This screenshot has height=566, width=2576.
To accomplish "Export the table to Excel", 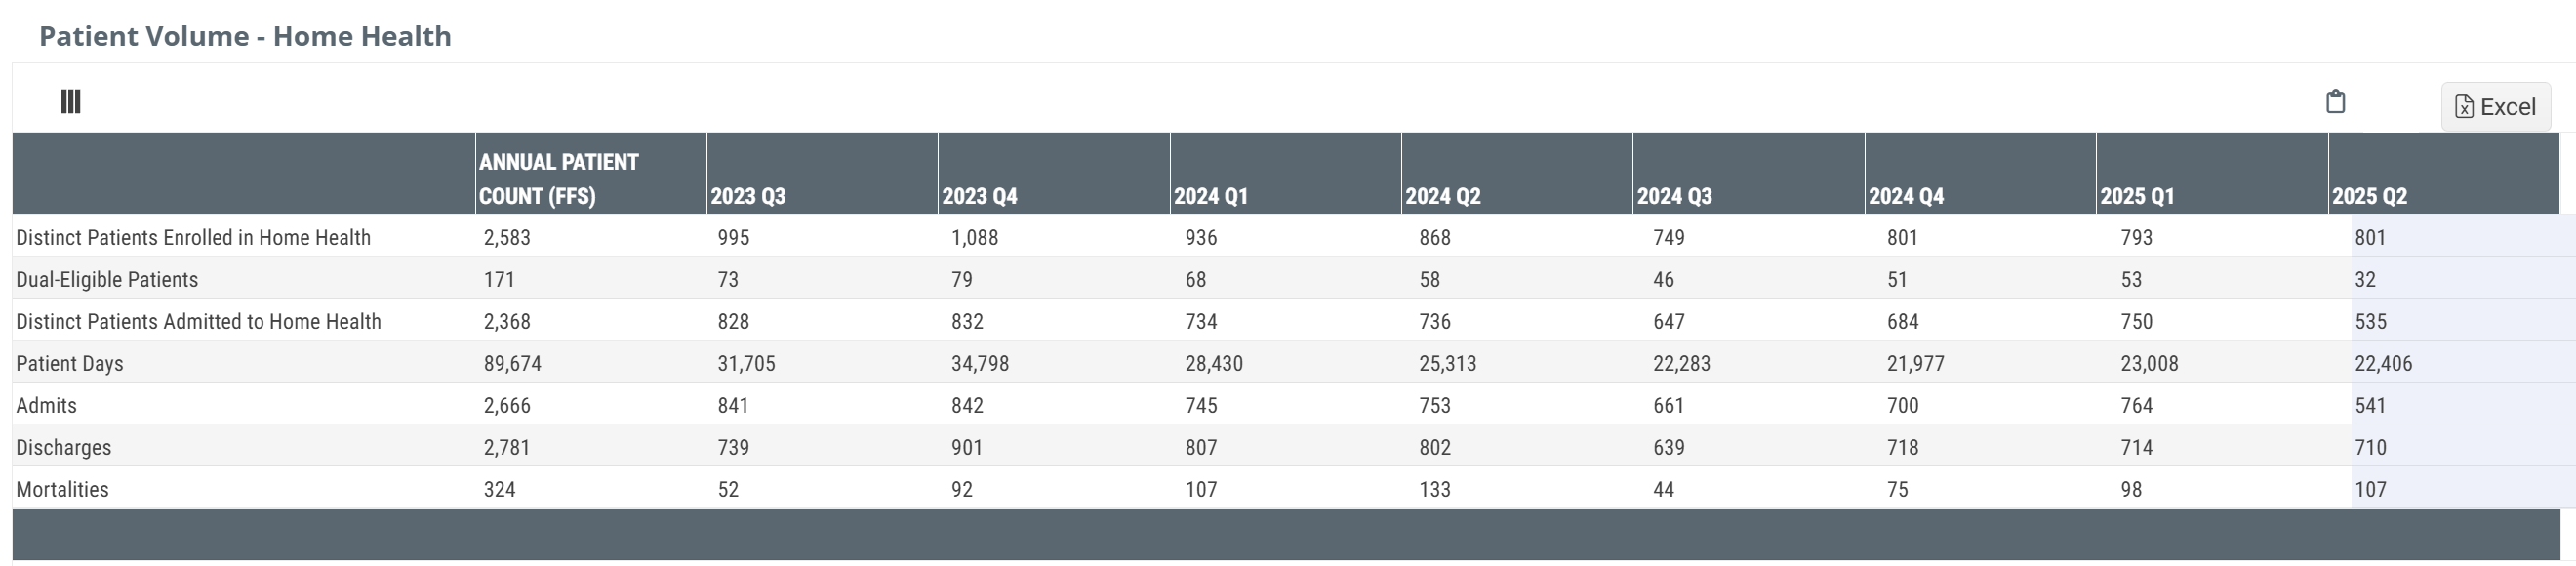I will point(2495,107).
